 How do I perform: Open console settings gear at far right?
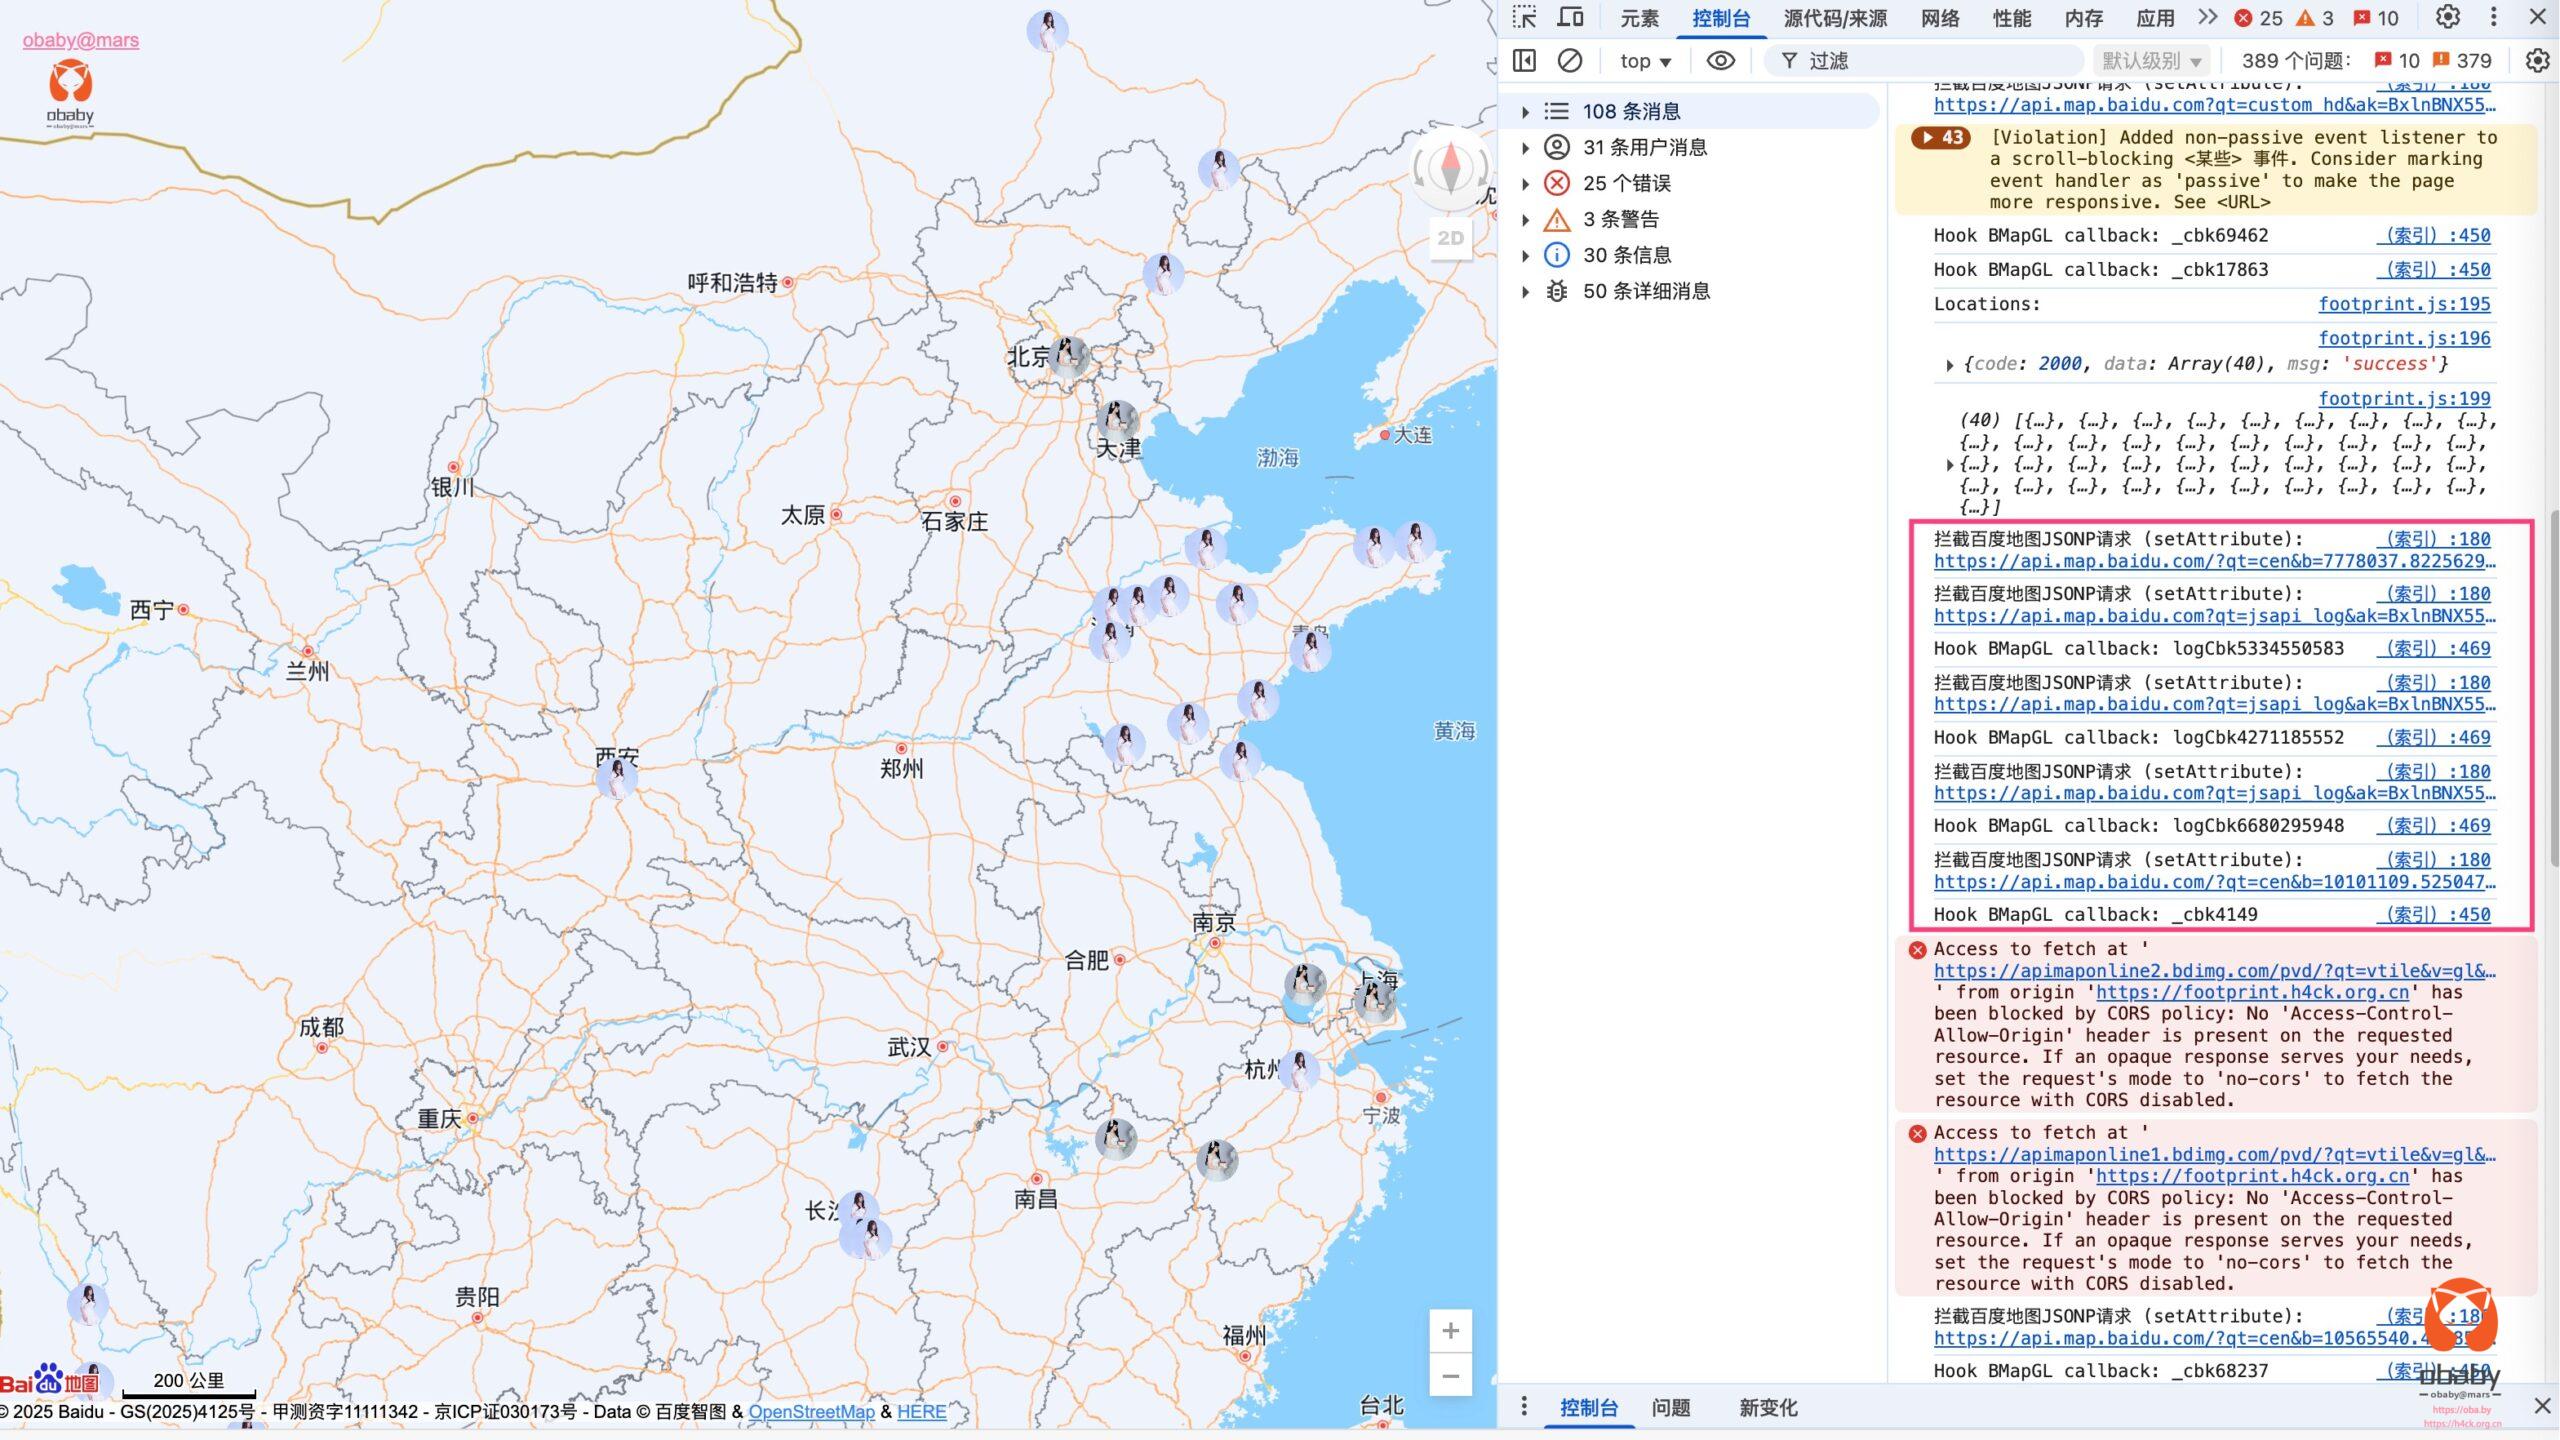[x=2537, y=61]
